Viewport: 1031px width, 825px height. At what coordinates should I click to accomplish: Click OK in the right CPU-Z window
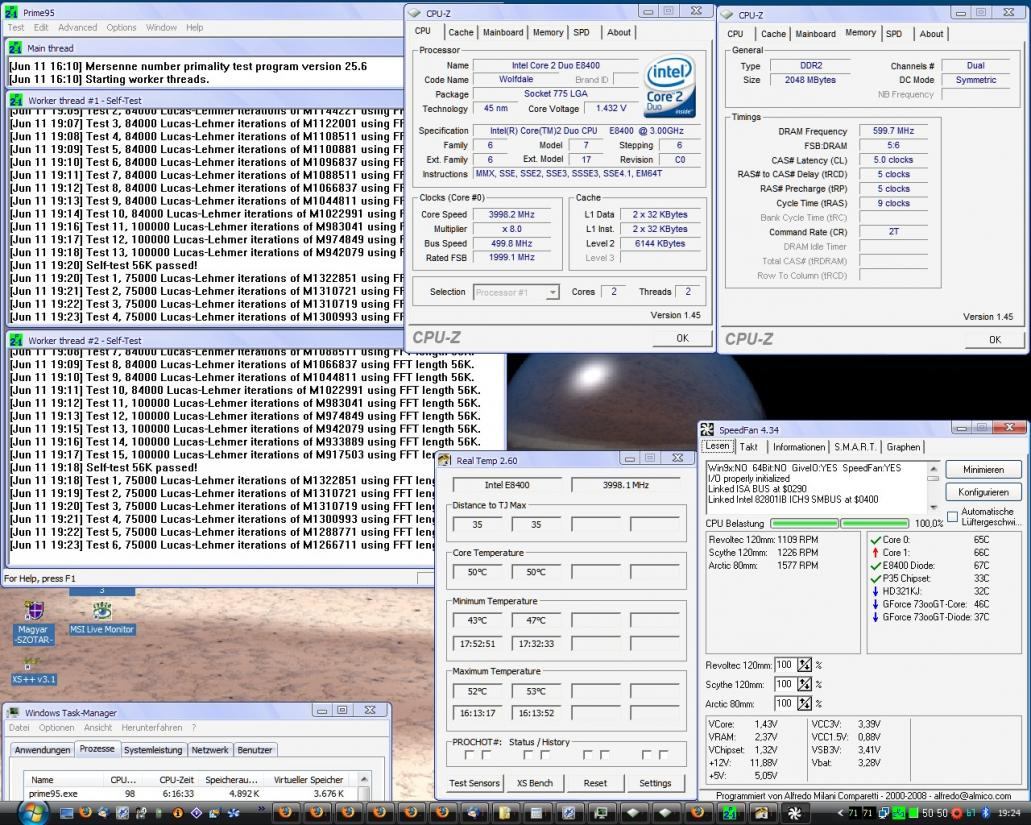tap(995, 340)
